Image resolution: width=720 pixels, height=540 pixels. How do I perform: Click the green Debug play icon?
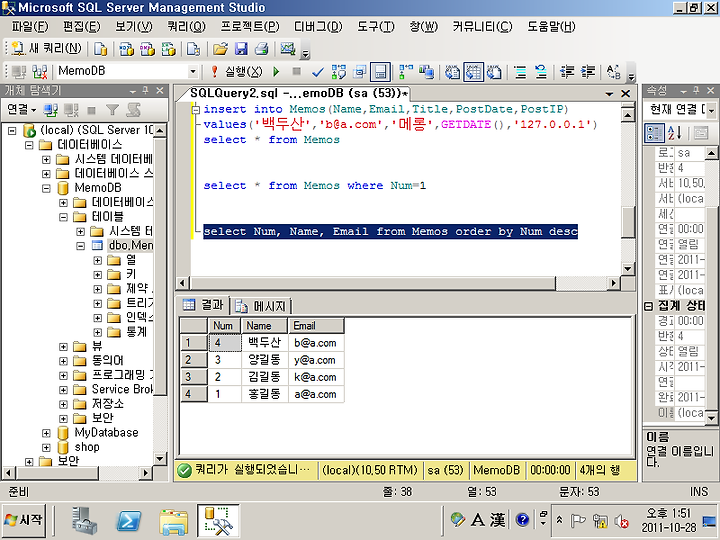pyautogui.click(x=276, y=72)
